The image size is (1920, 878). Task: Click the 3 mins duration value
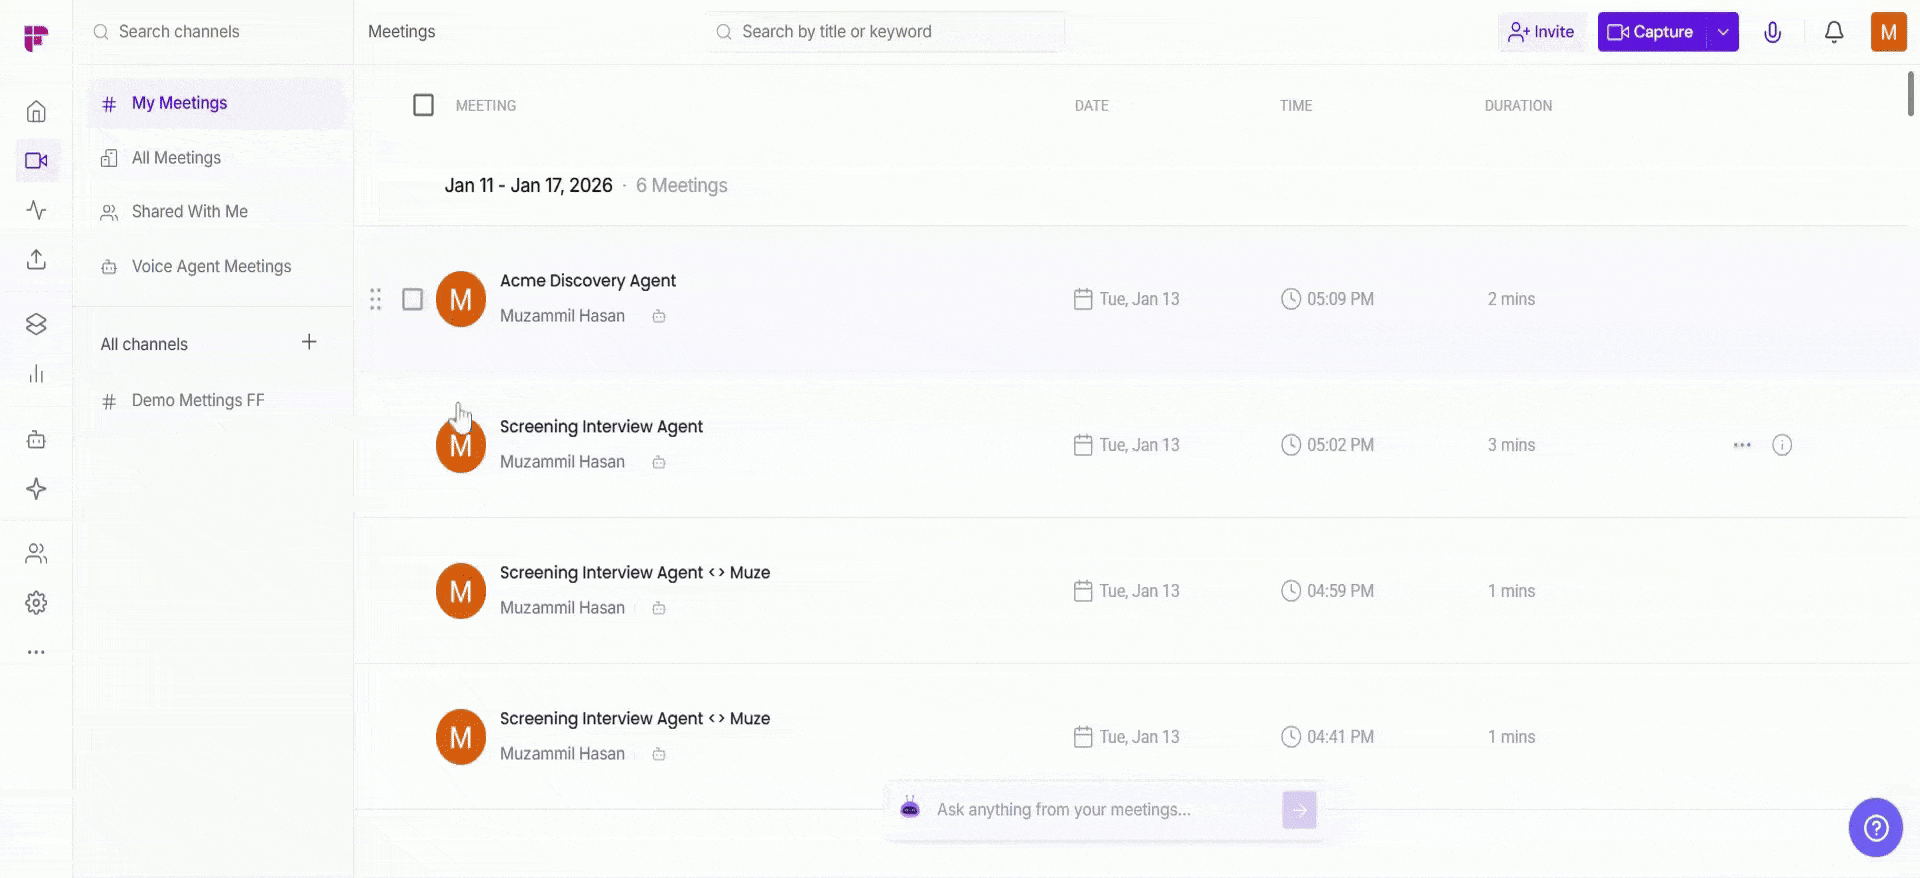(x=1511, y=445)
